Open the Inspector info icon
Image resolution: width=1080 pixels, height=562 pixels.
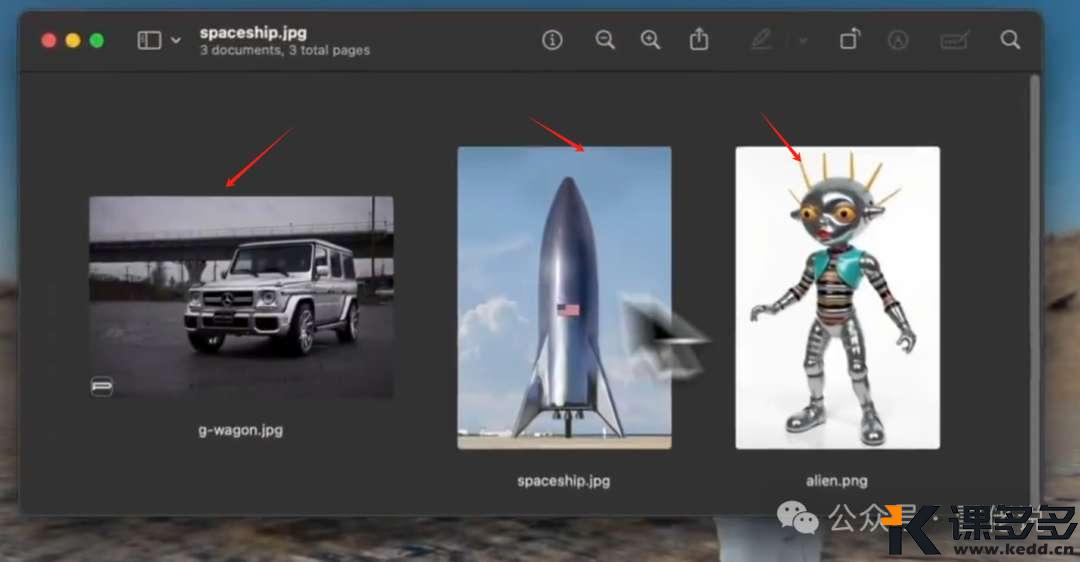(552, 39)
